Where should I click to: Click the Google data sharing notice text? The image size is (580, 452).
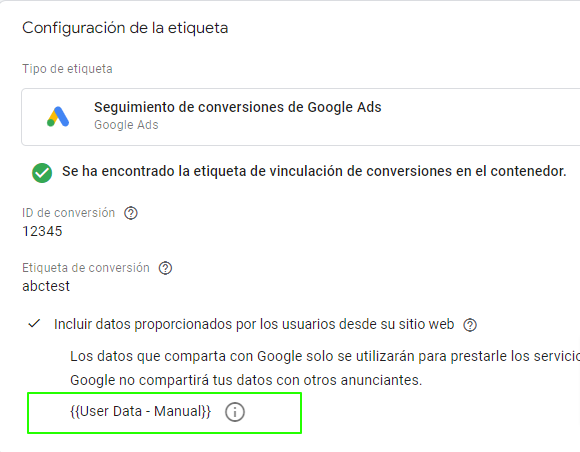325,356
